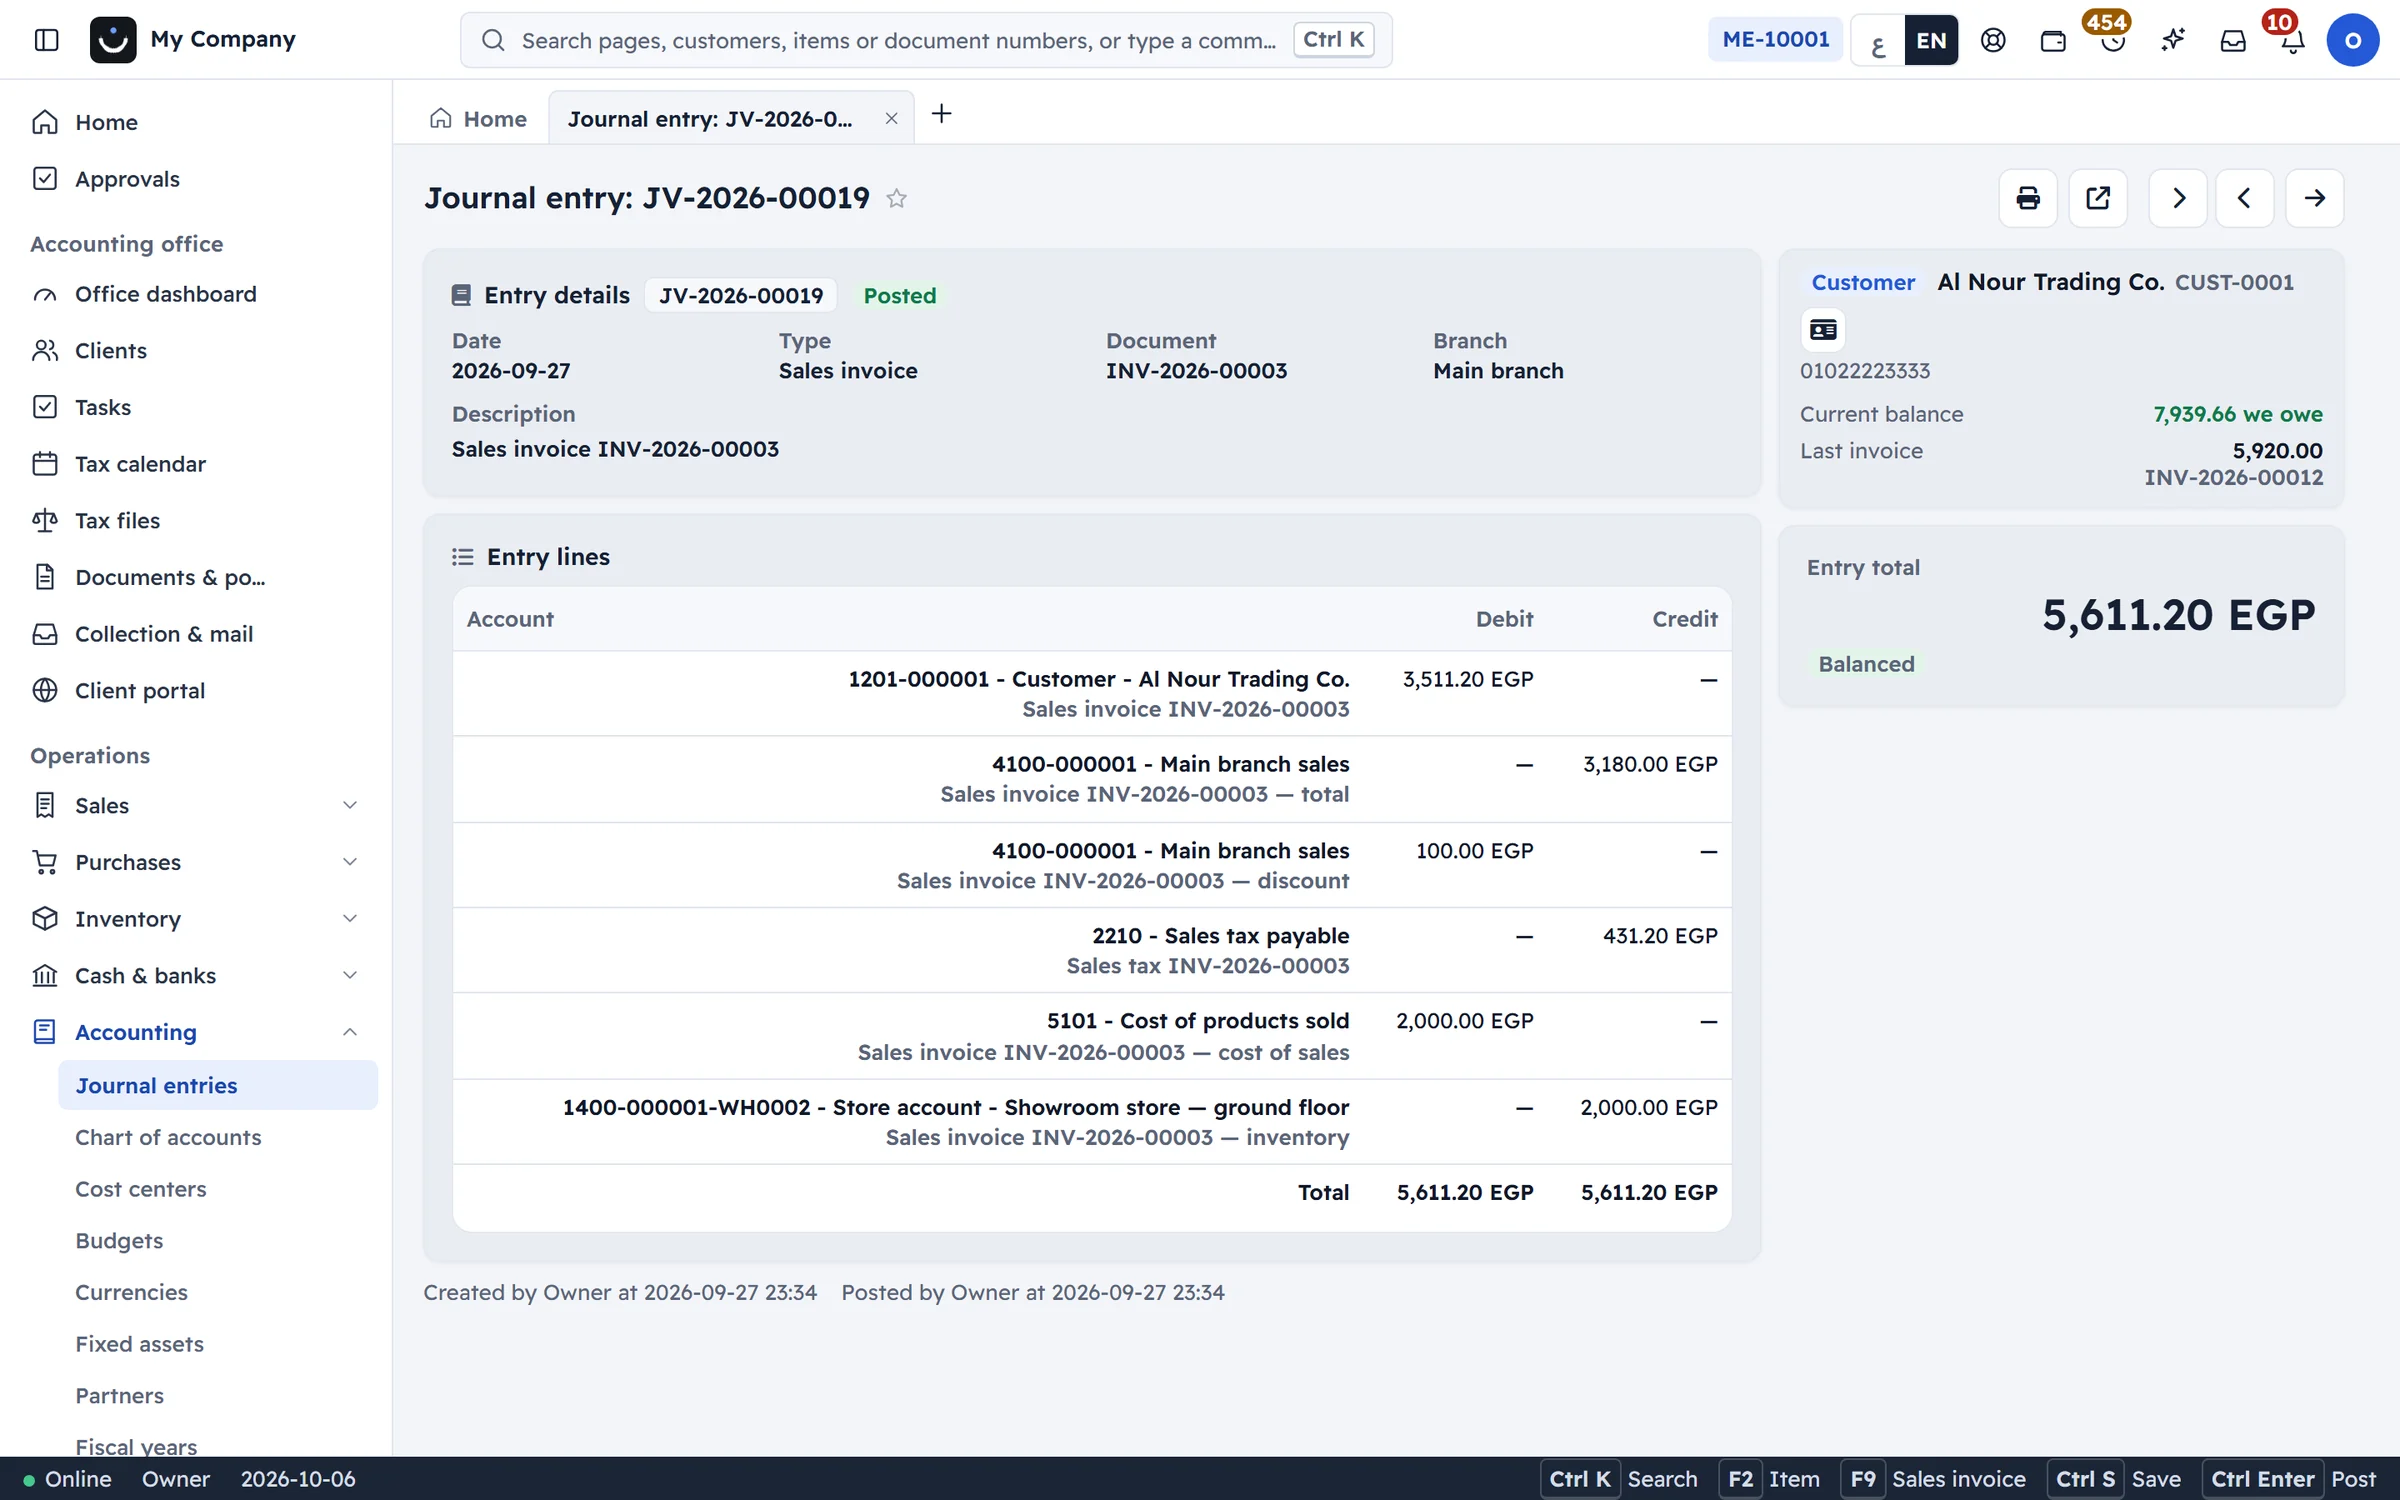Viewport: 2400px width, 1500px height.
Task: Add a new tab
Action: coord(941,114)
